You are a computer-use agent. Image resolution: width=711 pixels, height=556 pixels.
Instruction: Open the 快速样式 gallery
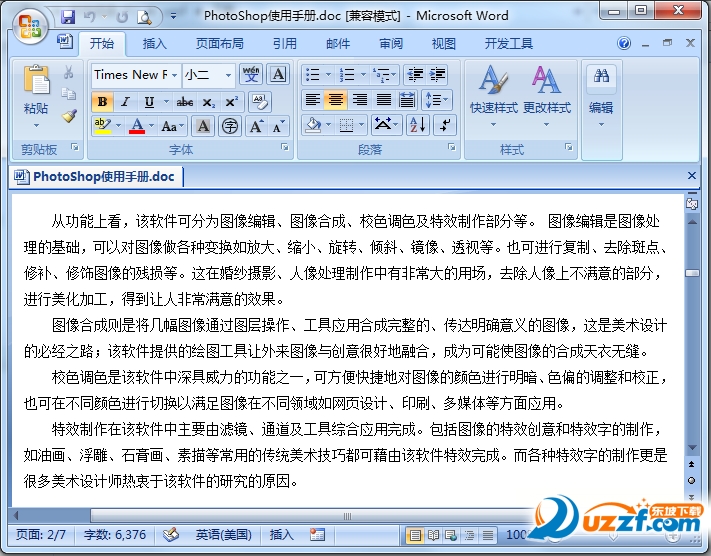[x=493, y=96]
